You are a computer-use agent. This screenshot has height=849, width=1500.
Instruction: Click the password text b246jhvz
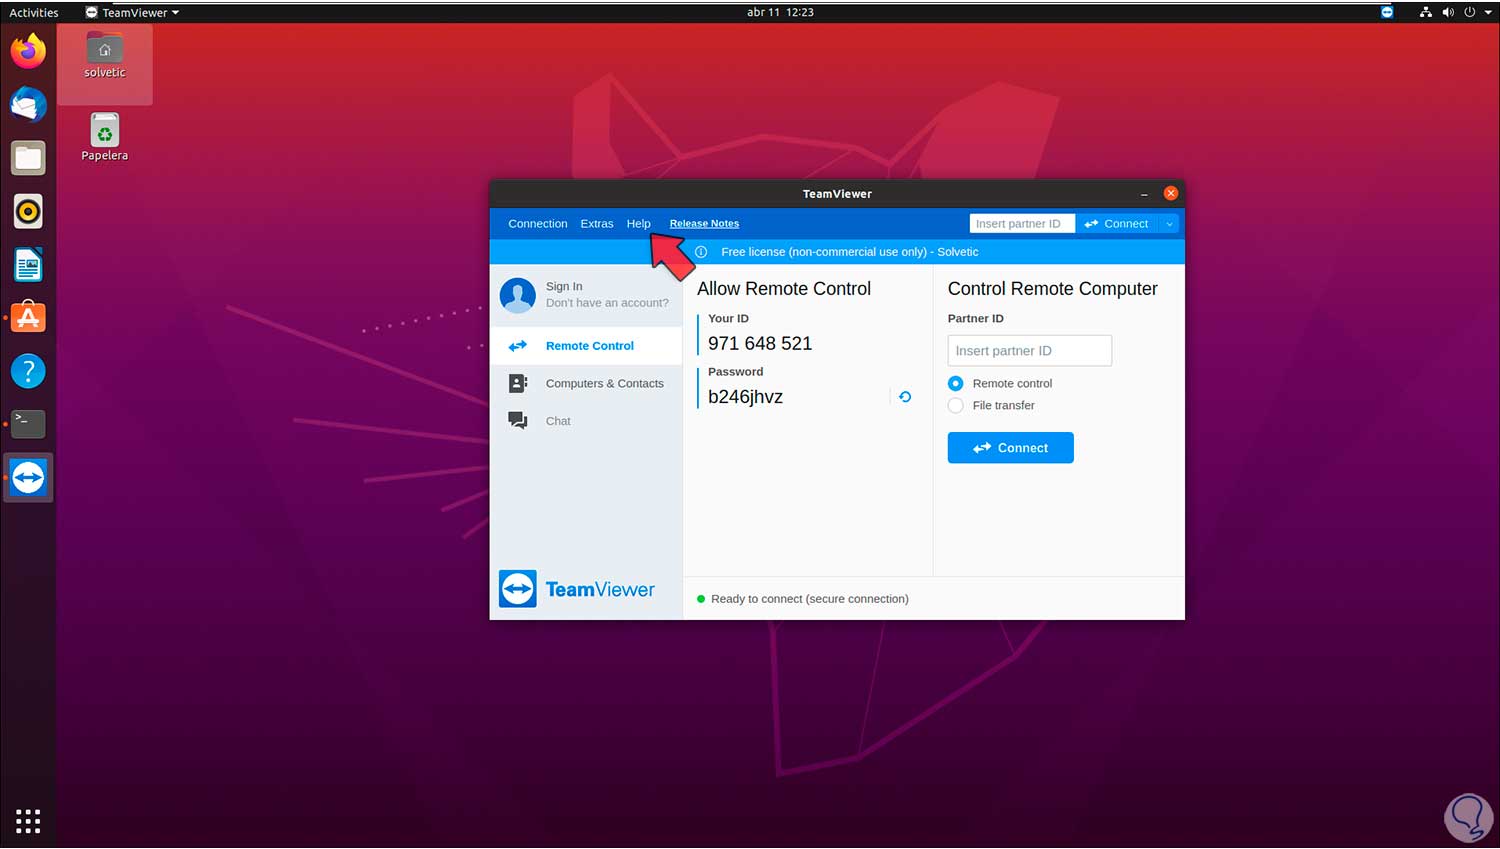pos(746,397)
